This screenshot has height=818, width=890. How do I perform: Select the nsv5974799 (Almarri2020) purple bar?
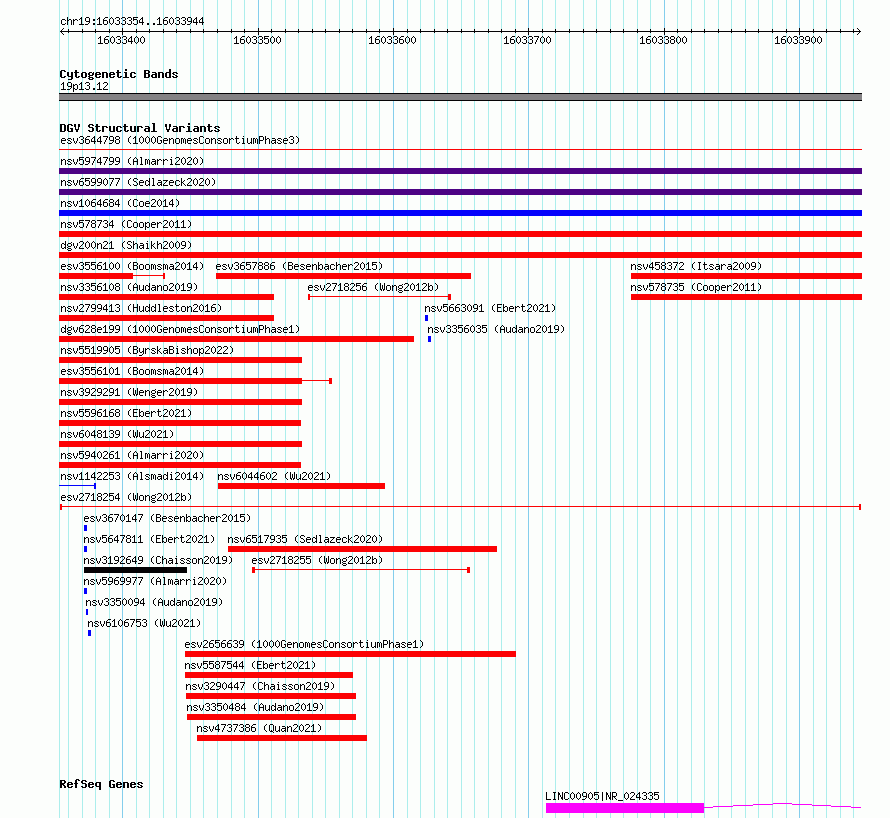point(460,171)
